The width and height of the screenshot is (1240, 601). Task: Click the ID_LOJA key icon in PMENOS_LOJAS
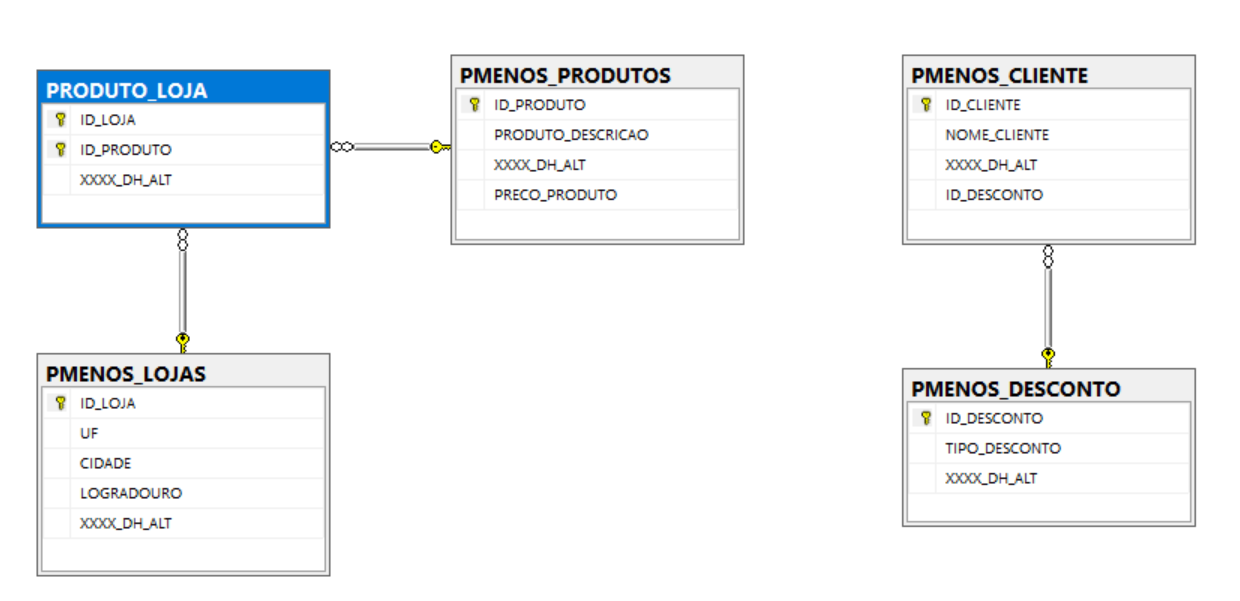[60, 404]
